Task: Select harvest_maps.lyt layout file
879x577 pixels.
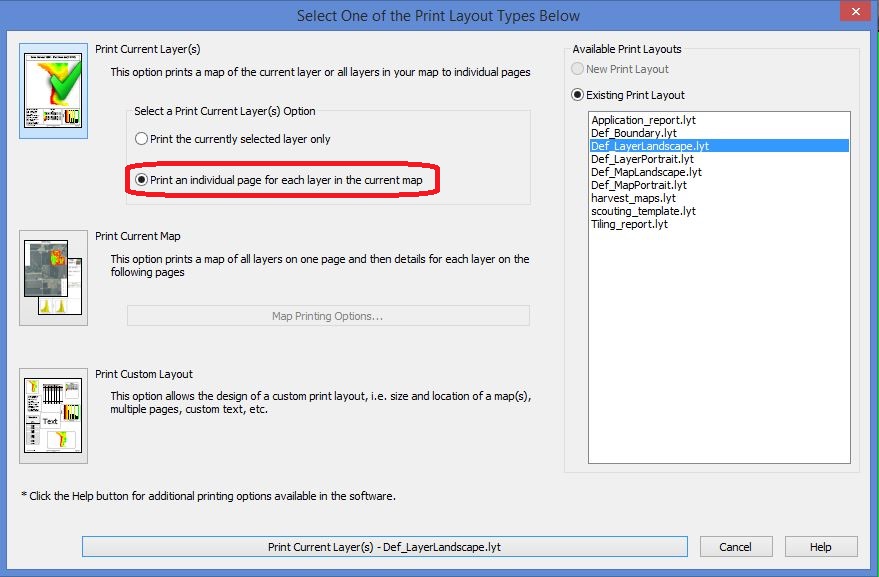Action: tap(633, 198)
